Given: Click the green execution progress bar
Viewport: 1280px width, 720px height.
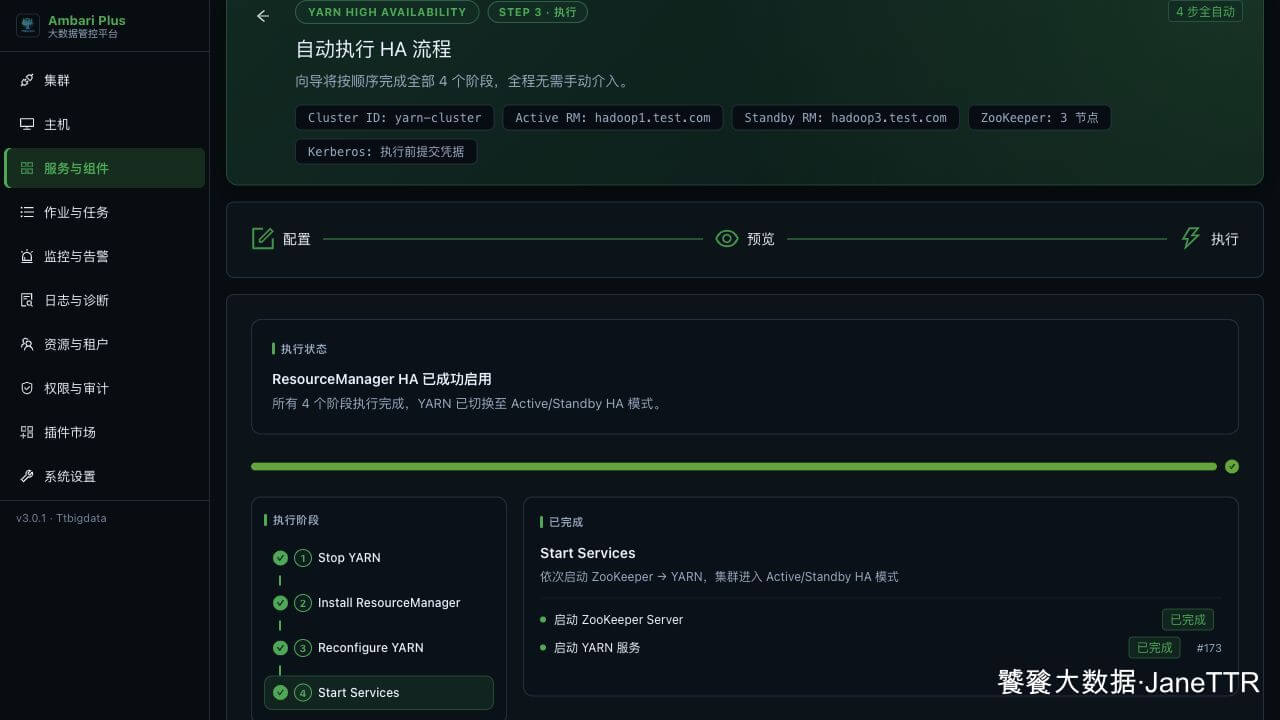Looking at the screenshot, I should [x=734, y=466].
